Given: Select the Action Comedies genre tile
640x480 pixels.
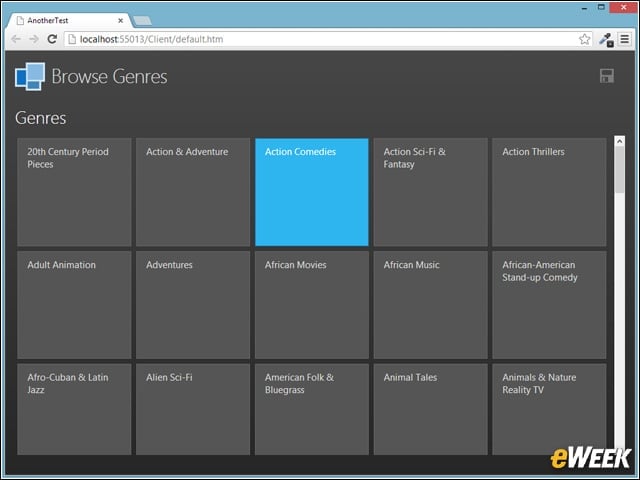Looking at the screenshot, I should 312,192.
